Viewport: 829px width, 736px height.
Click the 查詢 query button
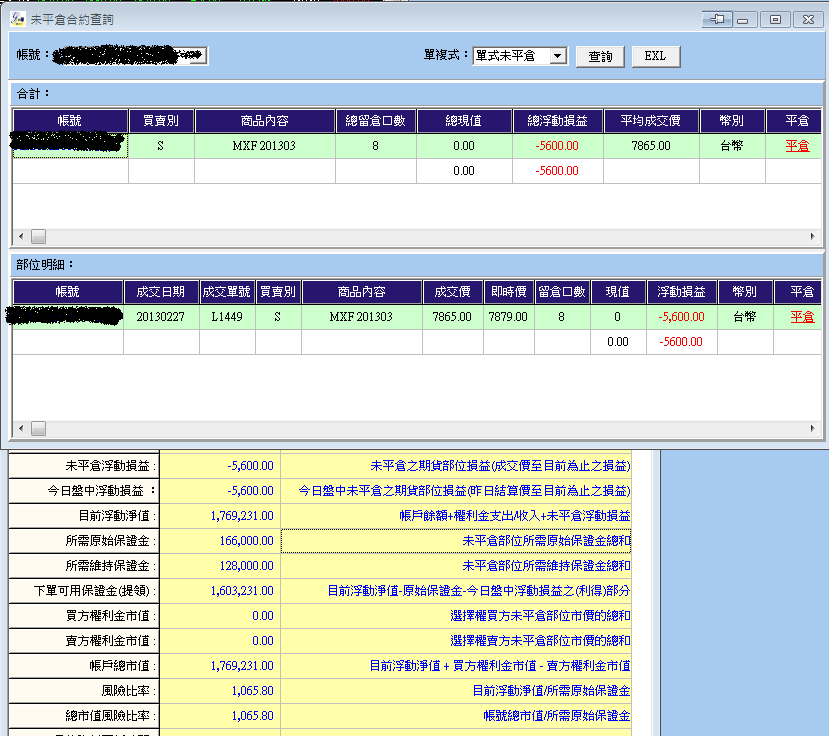tap(600, 56)
